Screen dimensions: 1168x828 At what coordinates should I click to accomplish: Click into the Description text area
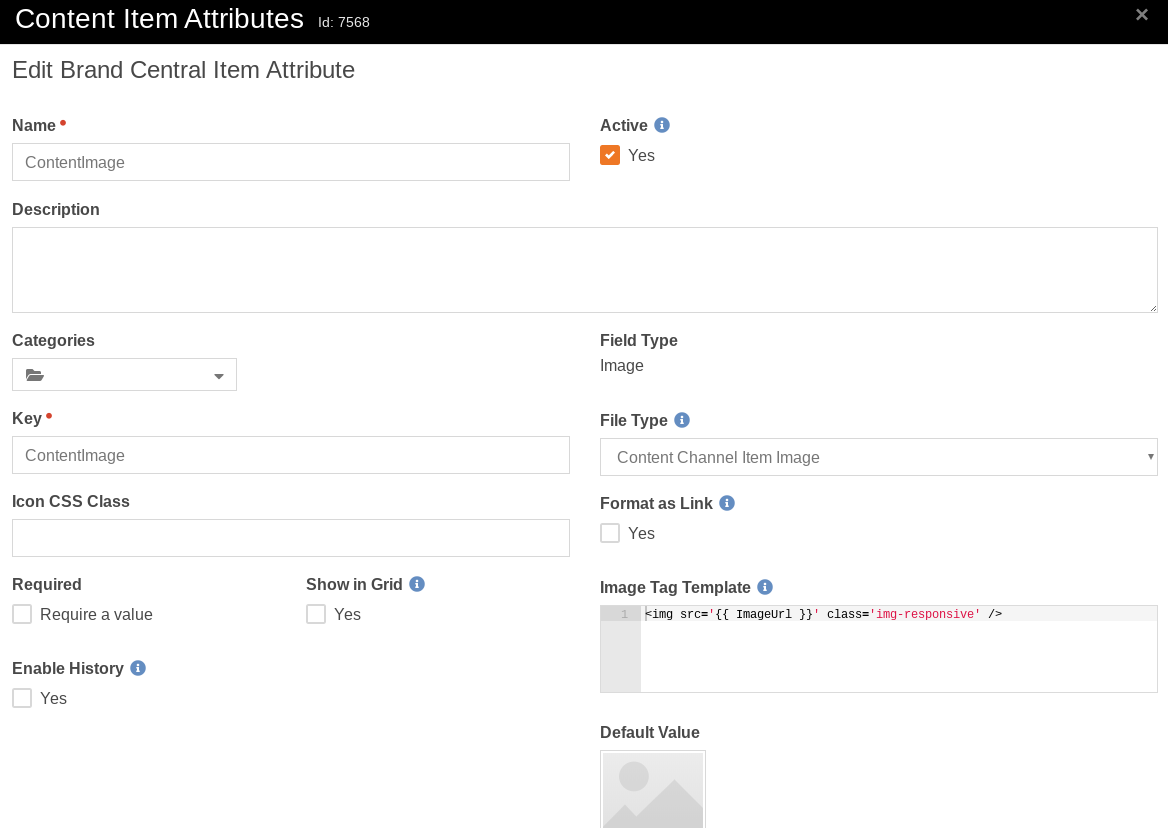click(x=585, y=270)
